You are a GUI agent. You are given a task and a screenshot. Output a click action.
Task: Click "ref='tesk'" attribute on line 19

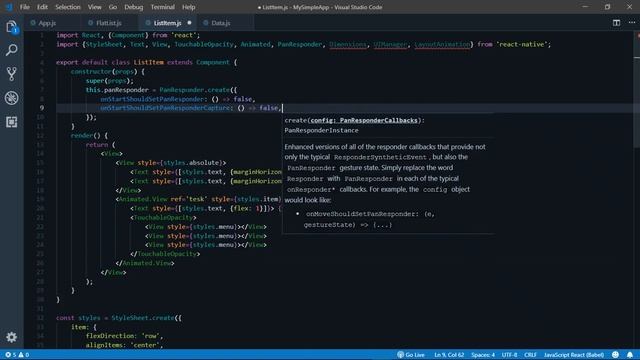[x=189, y=199]
